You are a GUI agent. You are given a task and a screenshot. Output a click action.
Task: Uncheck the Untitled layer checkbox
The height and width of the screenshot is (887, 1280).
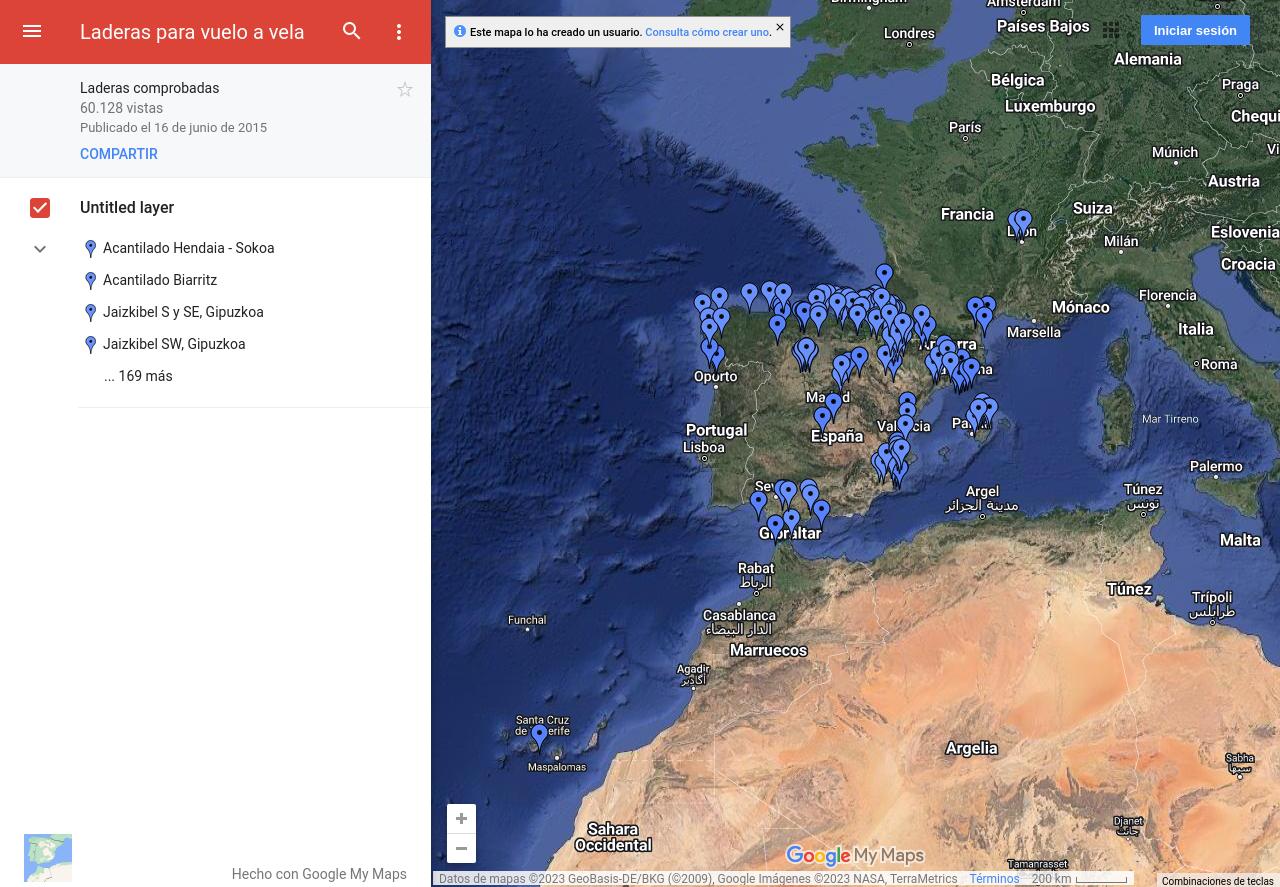[x=40, y=208]
